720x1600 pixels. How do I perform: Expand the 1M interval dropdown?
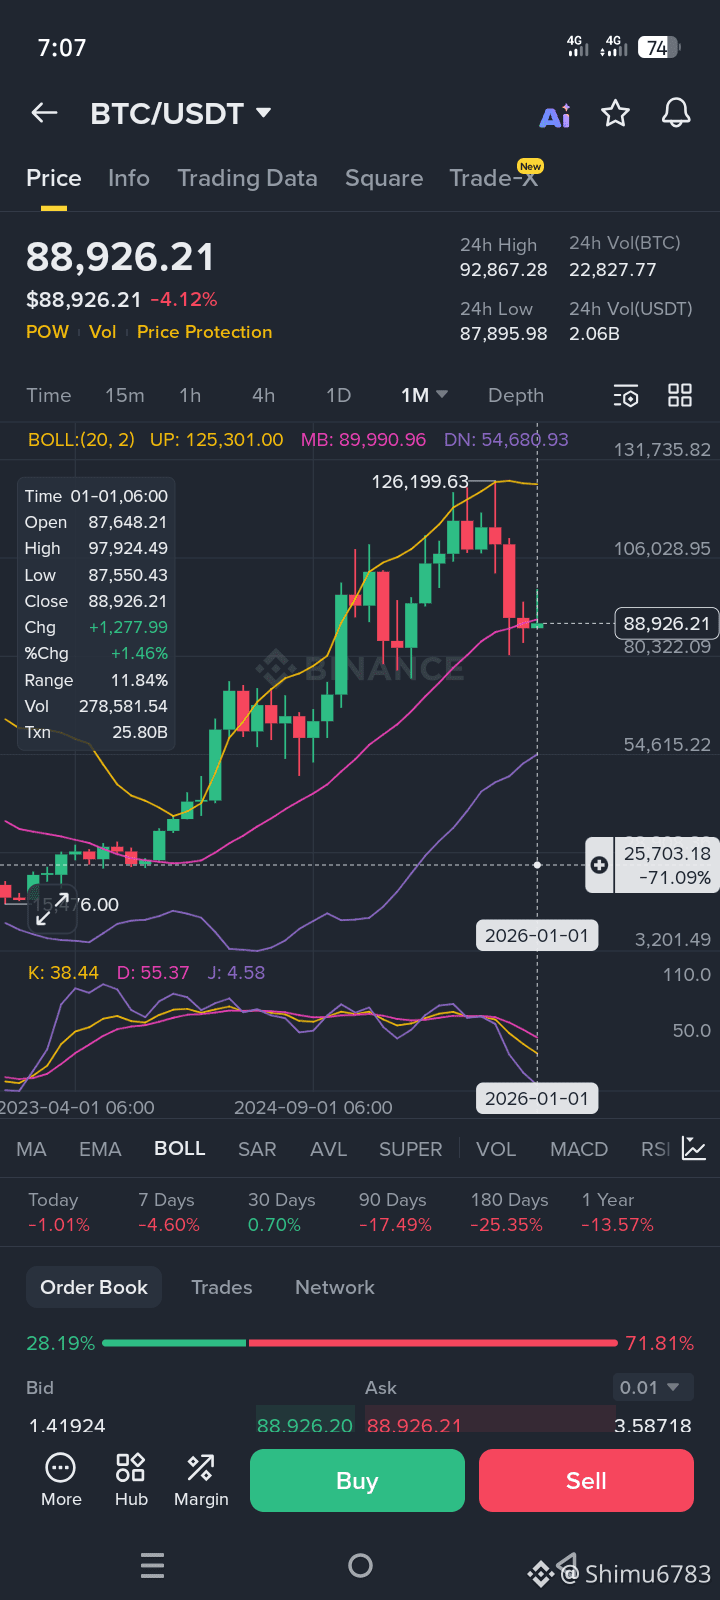[424, 395]
